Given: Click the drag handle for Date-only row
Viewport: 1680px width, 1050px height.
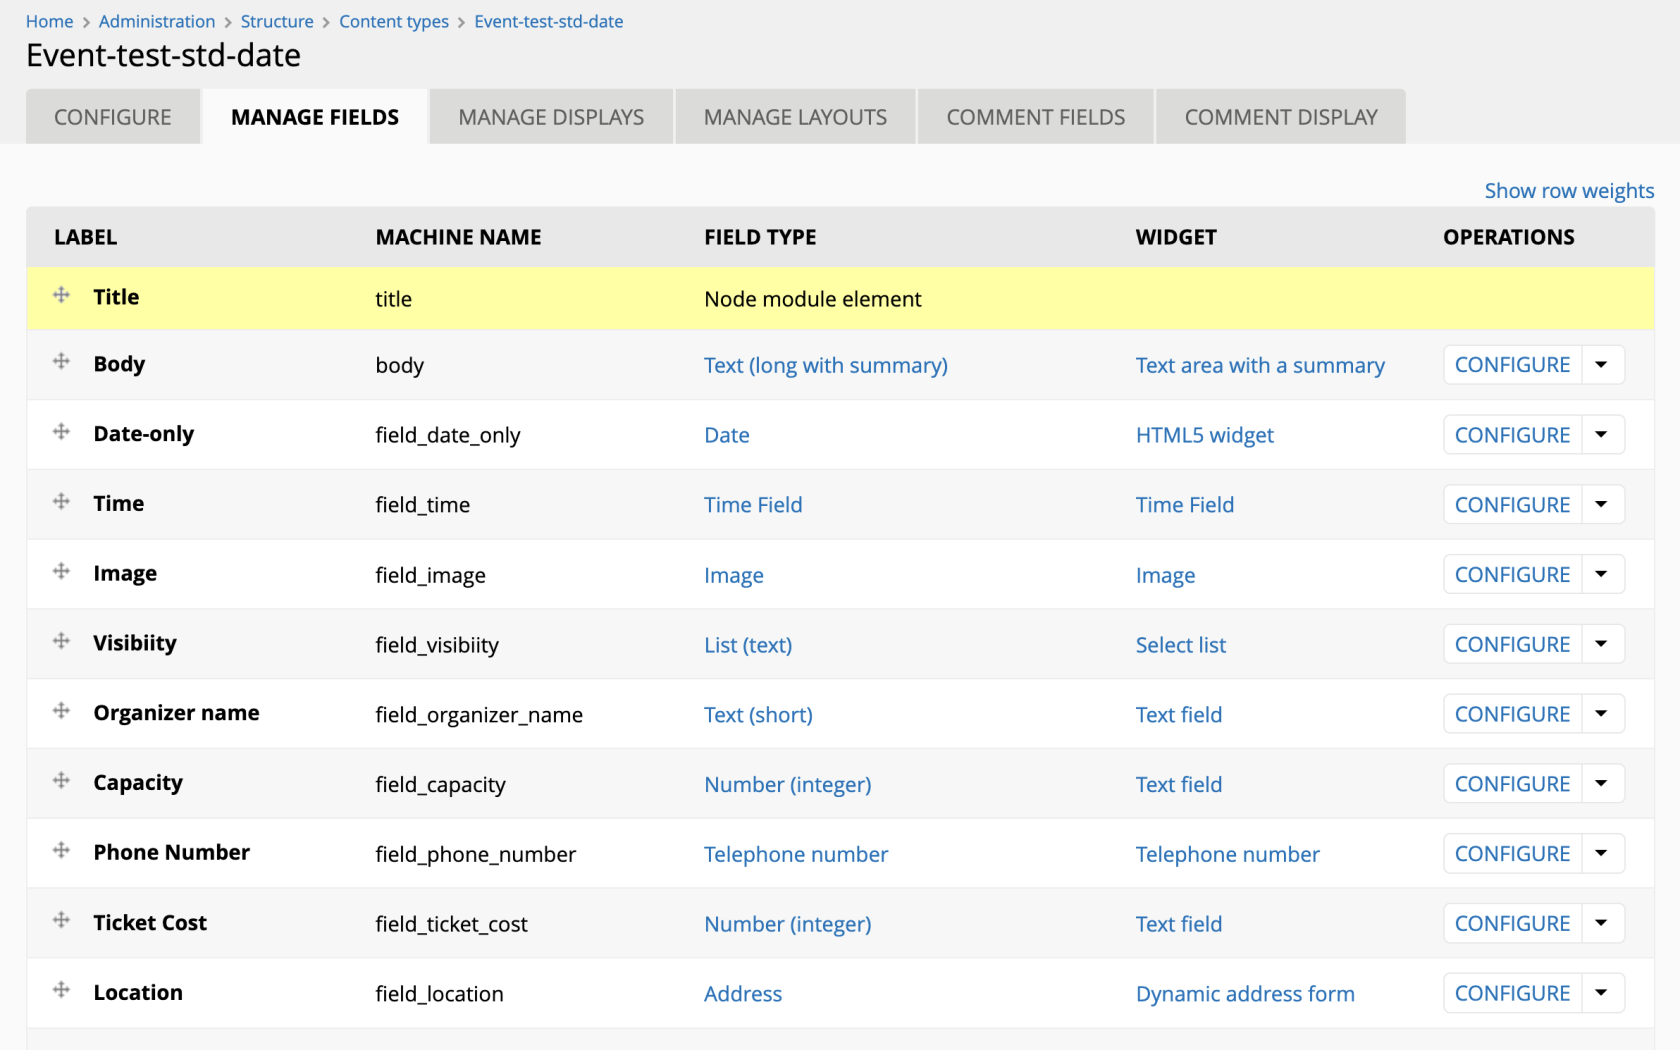Looking at the screenshot, I should pos(61,431).
